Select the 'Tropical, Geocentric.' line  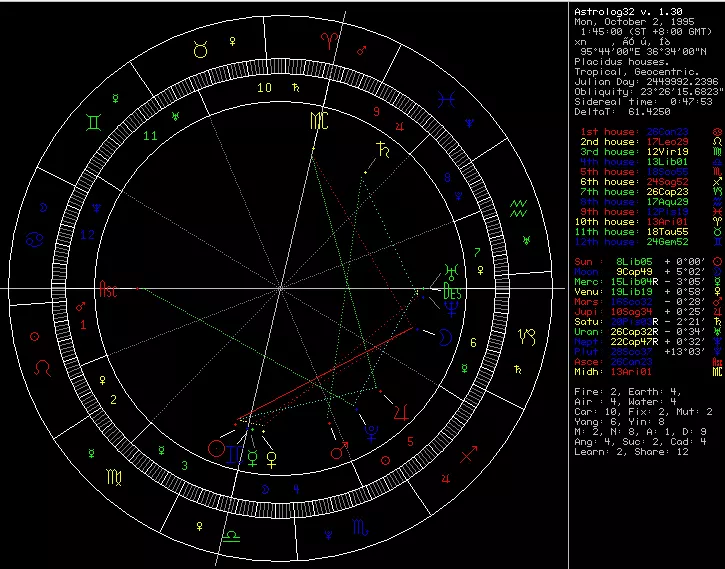click(x=637, y=72)
